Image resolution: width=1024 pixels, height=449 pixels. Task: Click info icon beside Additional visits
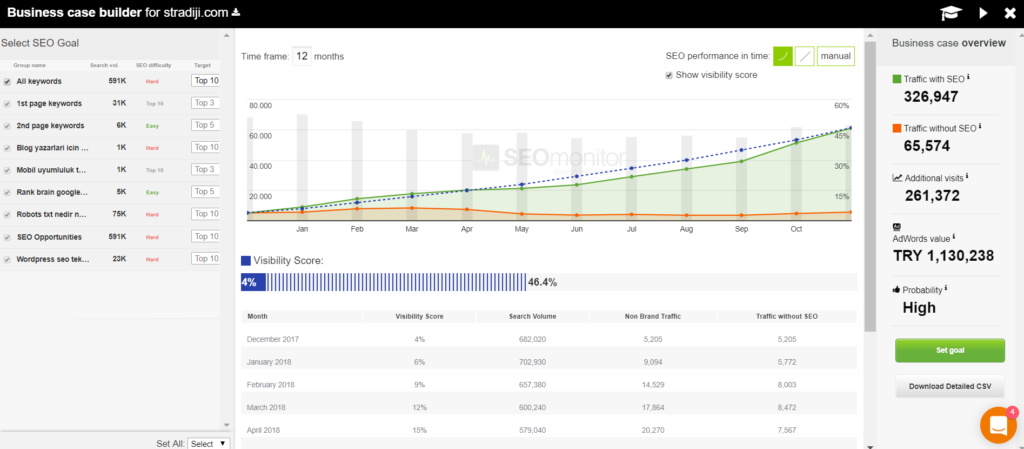(x=967, y=176)
